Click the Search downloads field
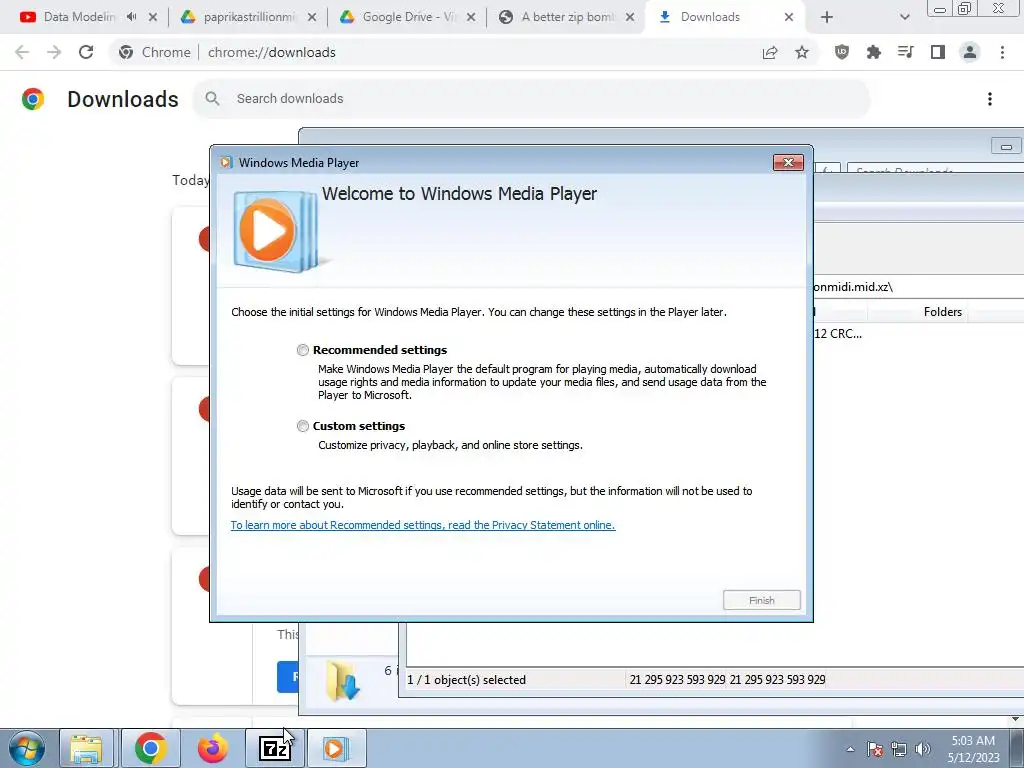Image resolution: width=1024 pixels, height=768 pixels. (x=531, y=99)
